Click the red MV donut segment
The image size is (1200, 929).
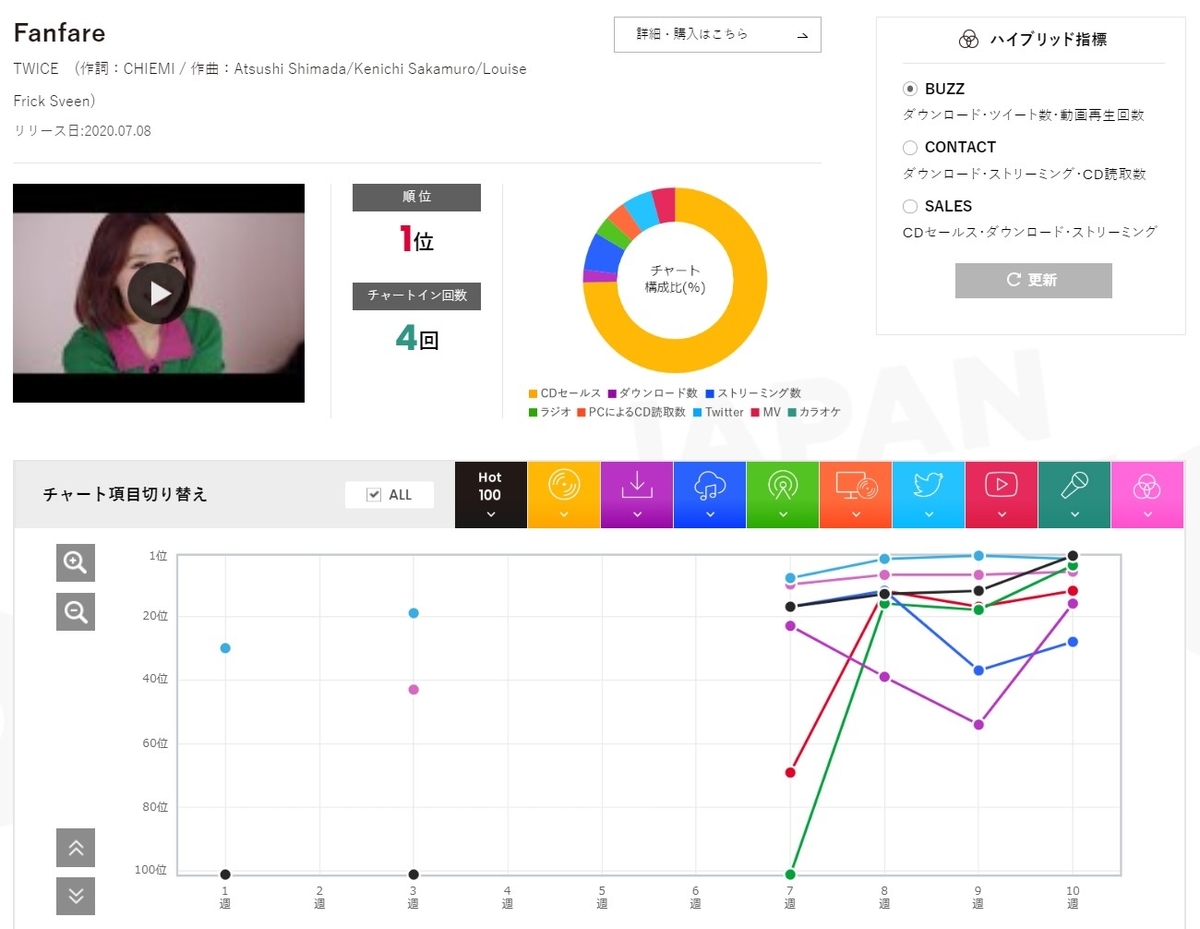click(664, 203)
